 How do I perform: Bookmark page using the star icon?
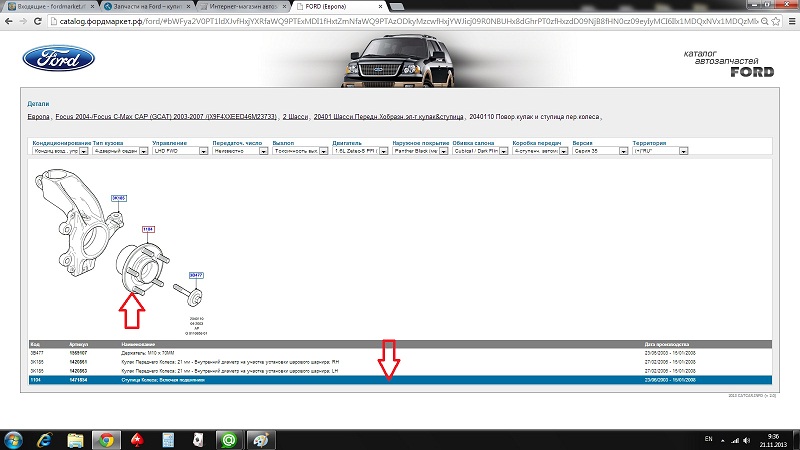click(x=776, y=21)
